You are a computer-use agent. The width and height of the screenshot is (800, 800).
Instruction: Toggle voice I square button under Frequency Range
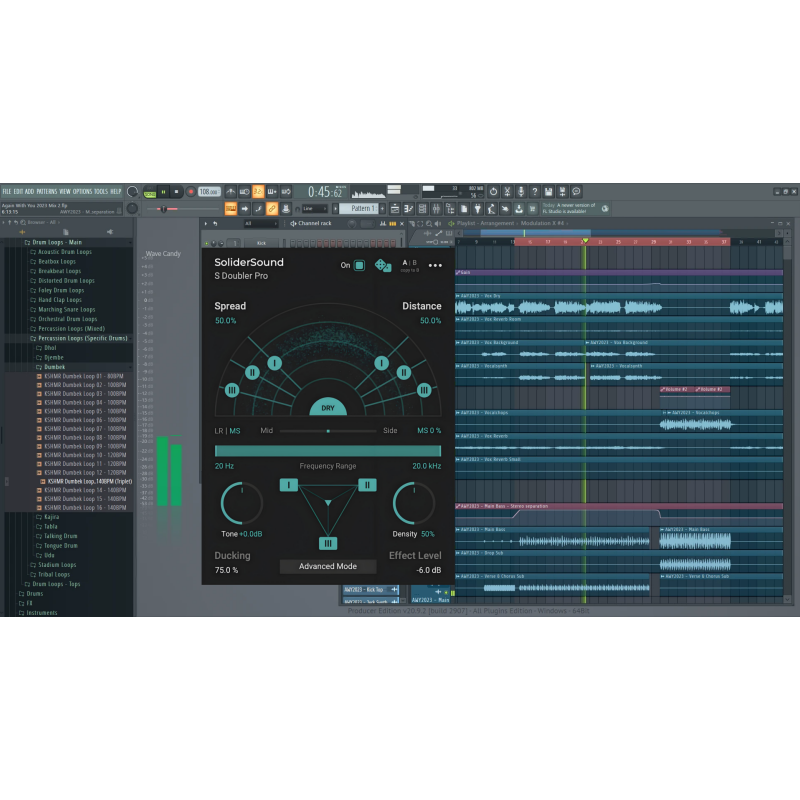coord(289,485)
